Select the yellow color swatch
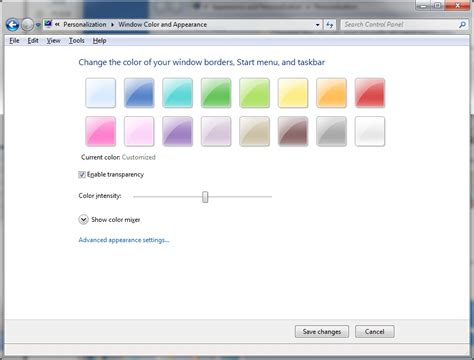This screenshot has height=360, width=474. [293, 93]
